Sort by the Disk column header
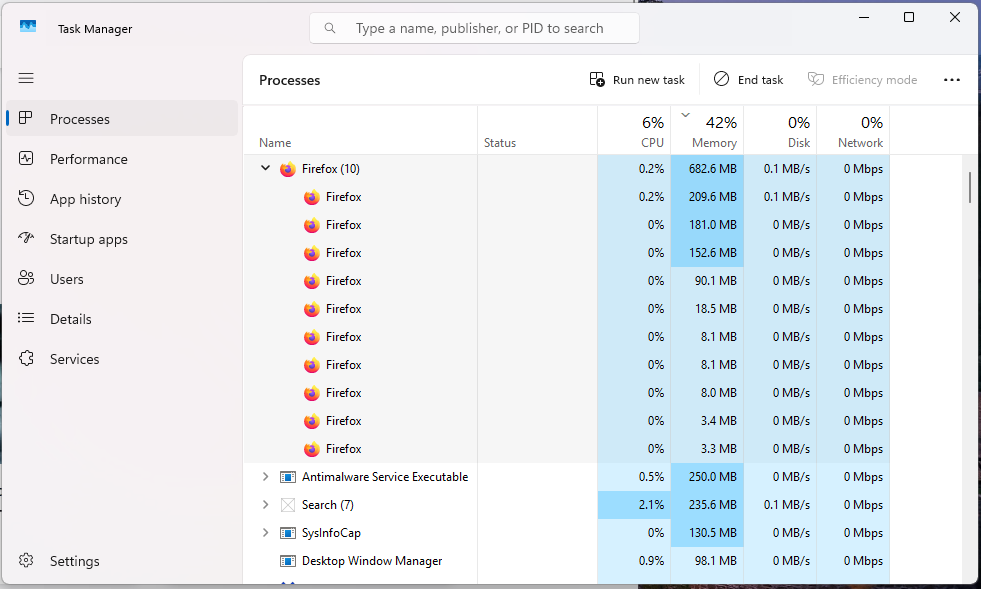981x589 pixels. [780, 130]
